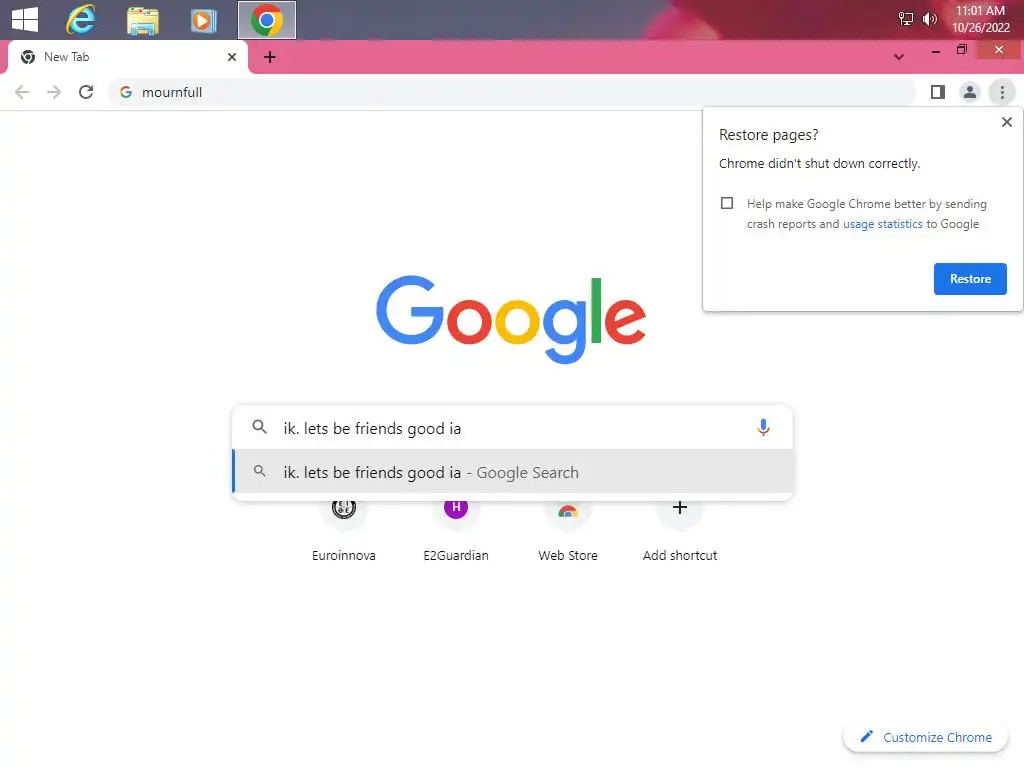Viewport: 1024px width, 768px height.
Task: Reload the current page
Action: (86, 92)
